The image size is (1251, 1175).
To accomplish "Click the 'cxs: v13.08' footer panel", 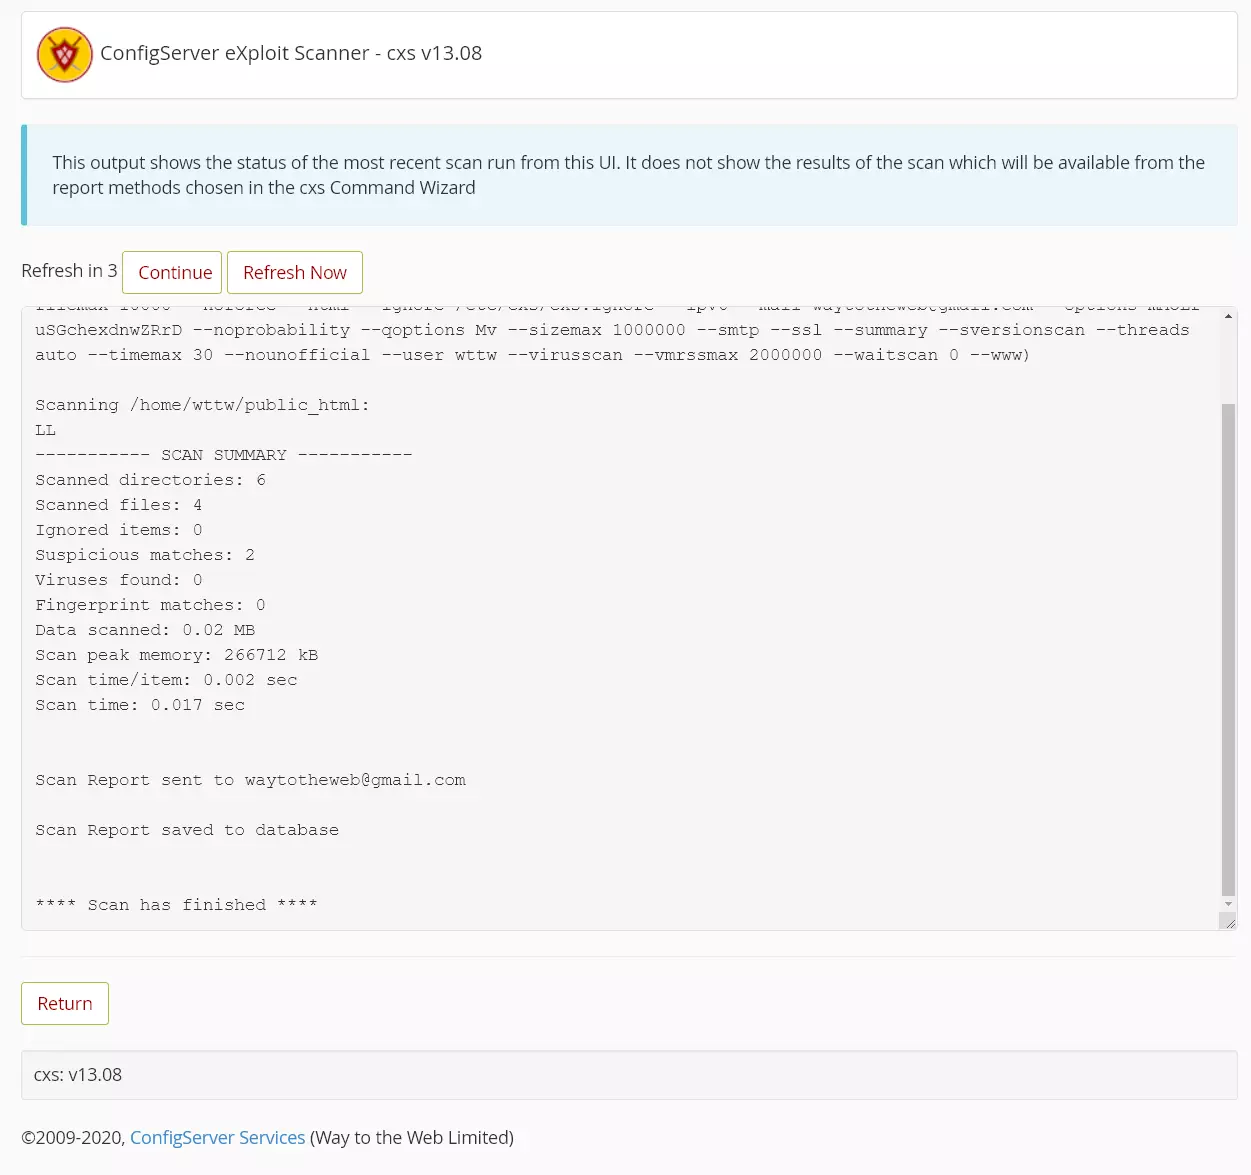I will 628,1075.
